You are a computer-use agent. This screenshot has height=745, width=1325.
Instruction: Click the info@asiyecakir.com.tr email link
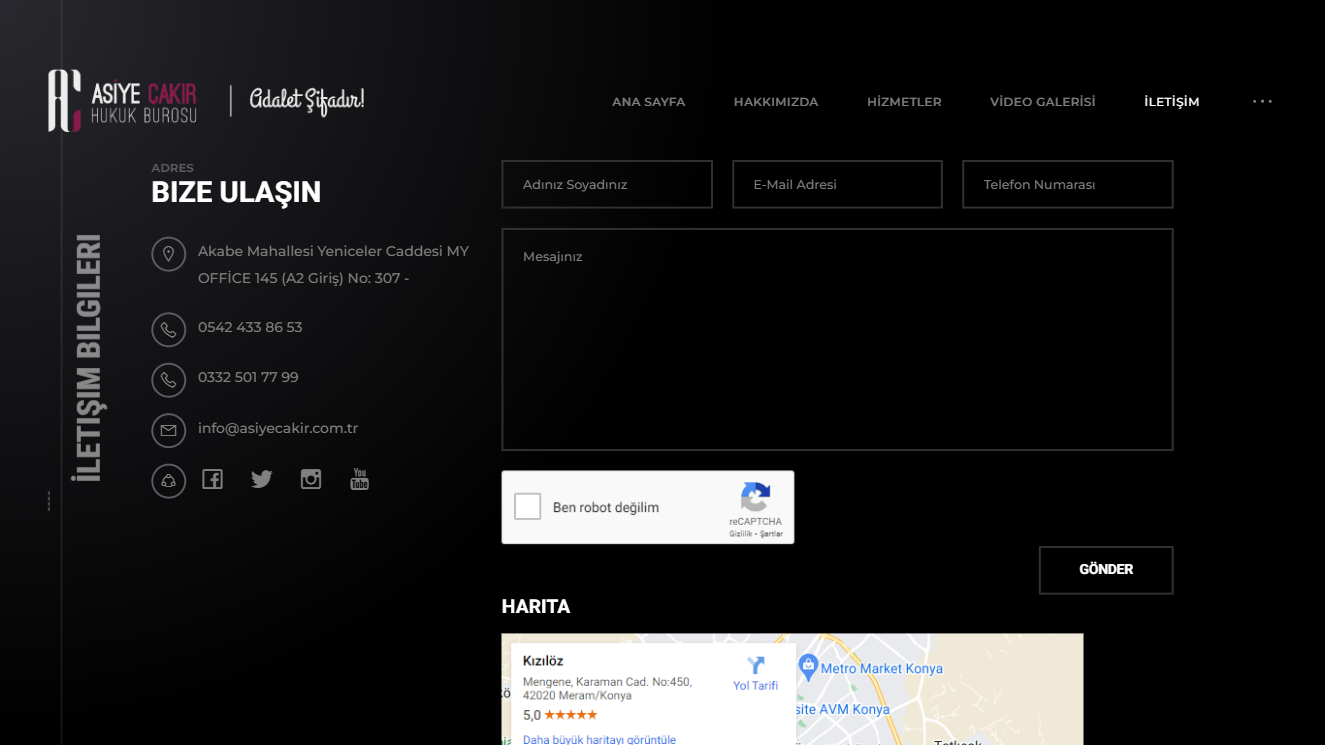(278, 428)
